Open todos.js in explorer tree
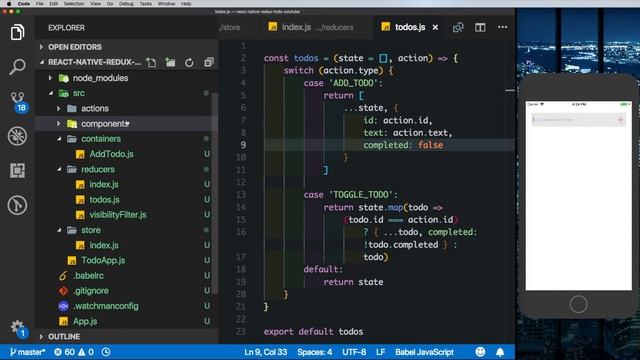 [x=104, y=200]
